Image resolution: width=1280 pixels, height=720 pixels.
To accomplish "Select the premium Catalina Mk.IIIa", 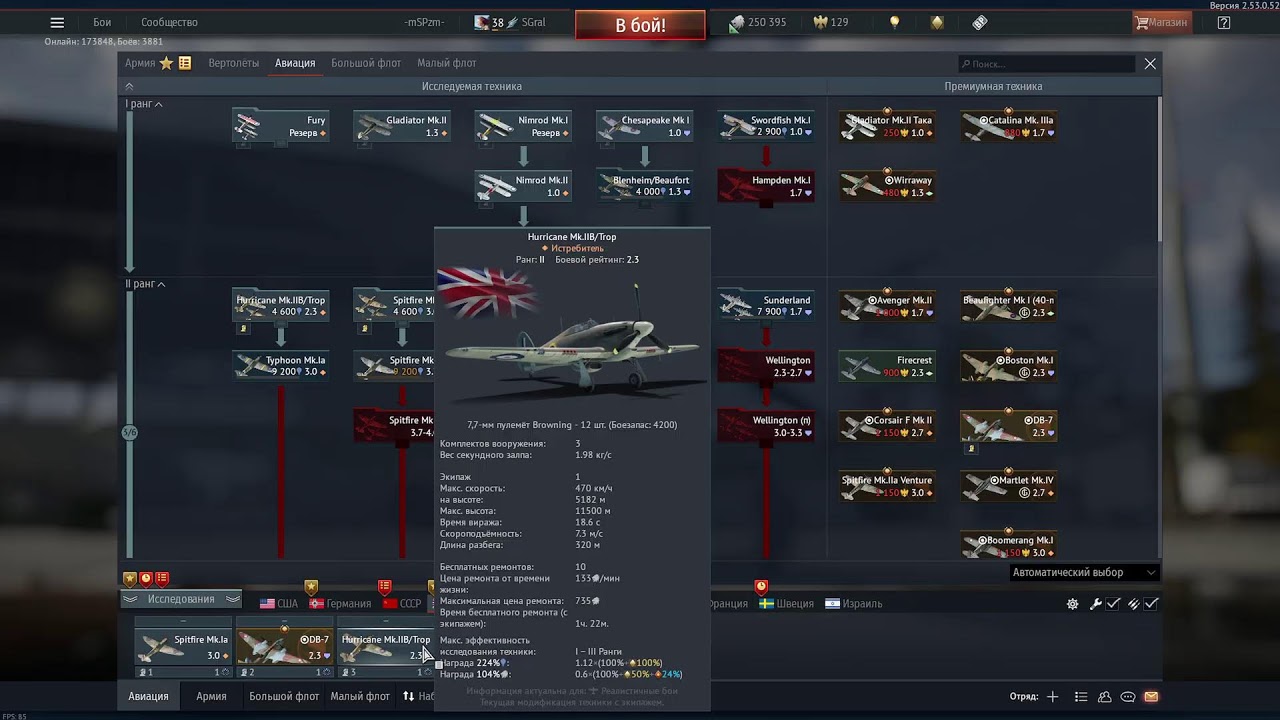I will click(1008, 126).
